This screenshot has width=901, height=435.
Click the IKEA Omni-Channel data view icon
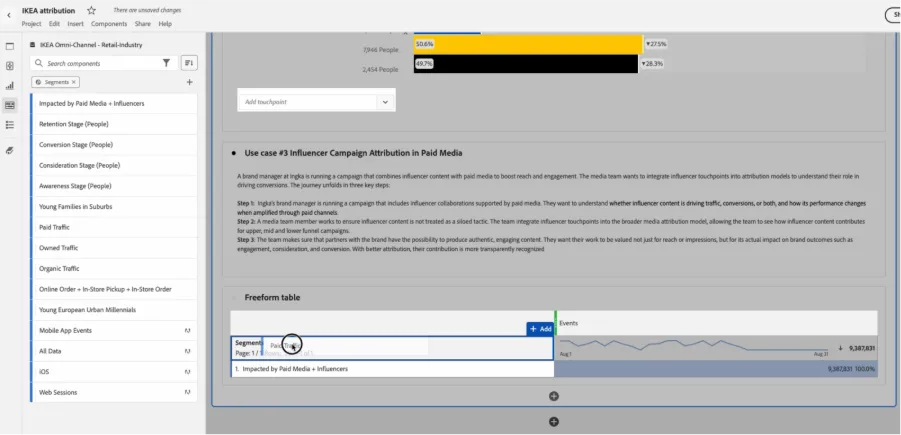33,45
